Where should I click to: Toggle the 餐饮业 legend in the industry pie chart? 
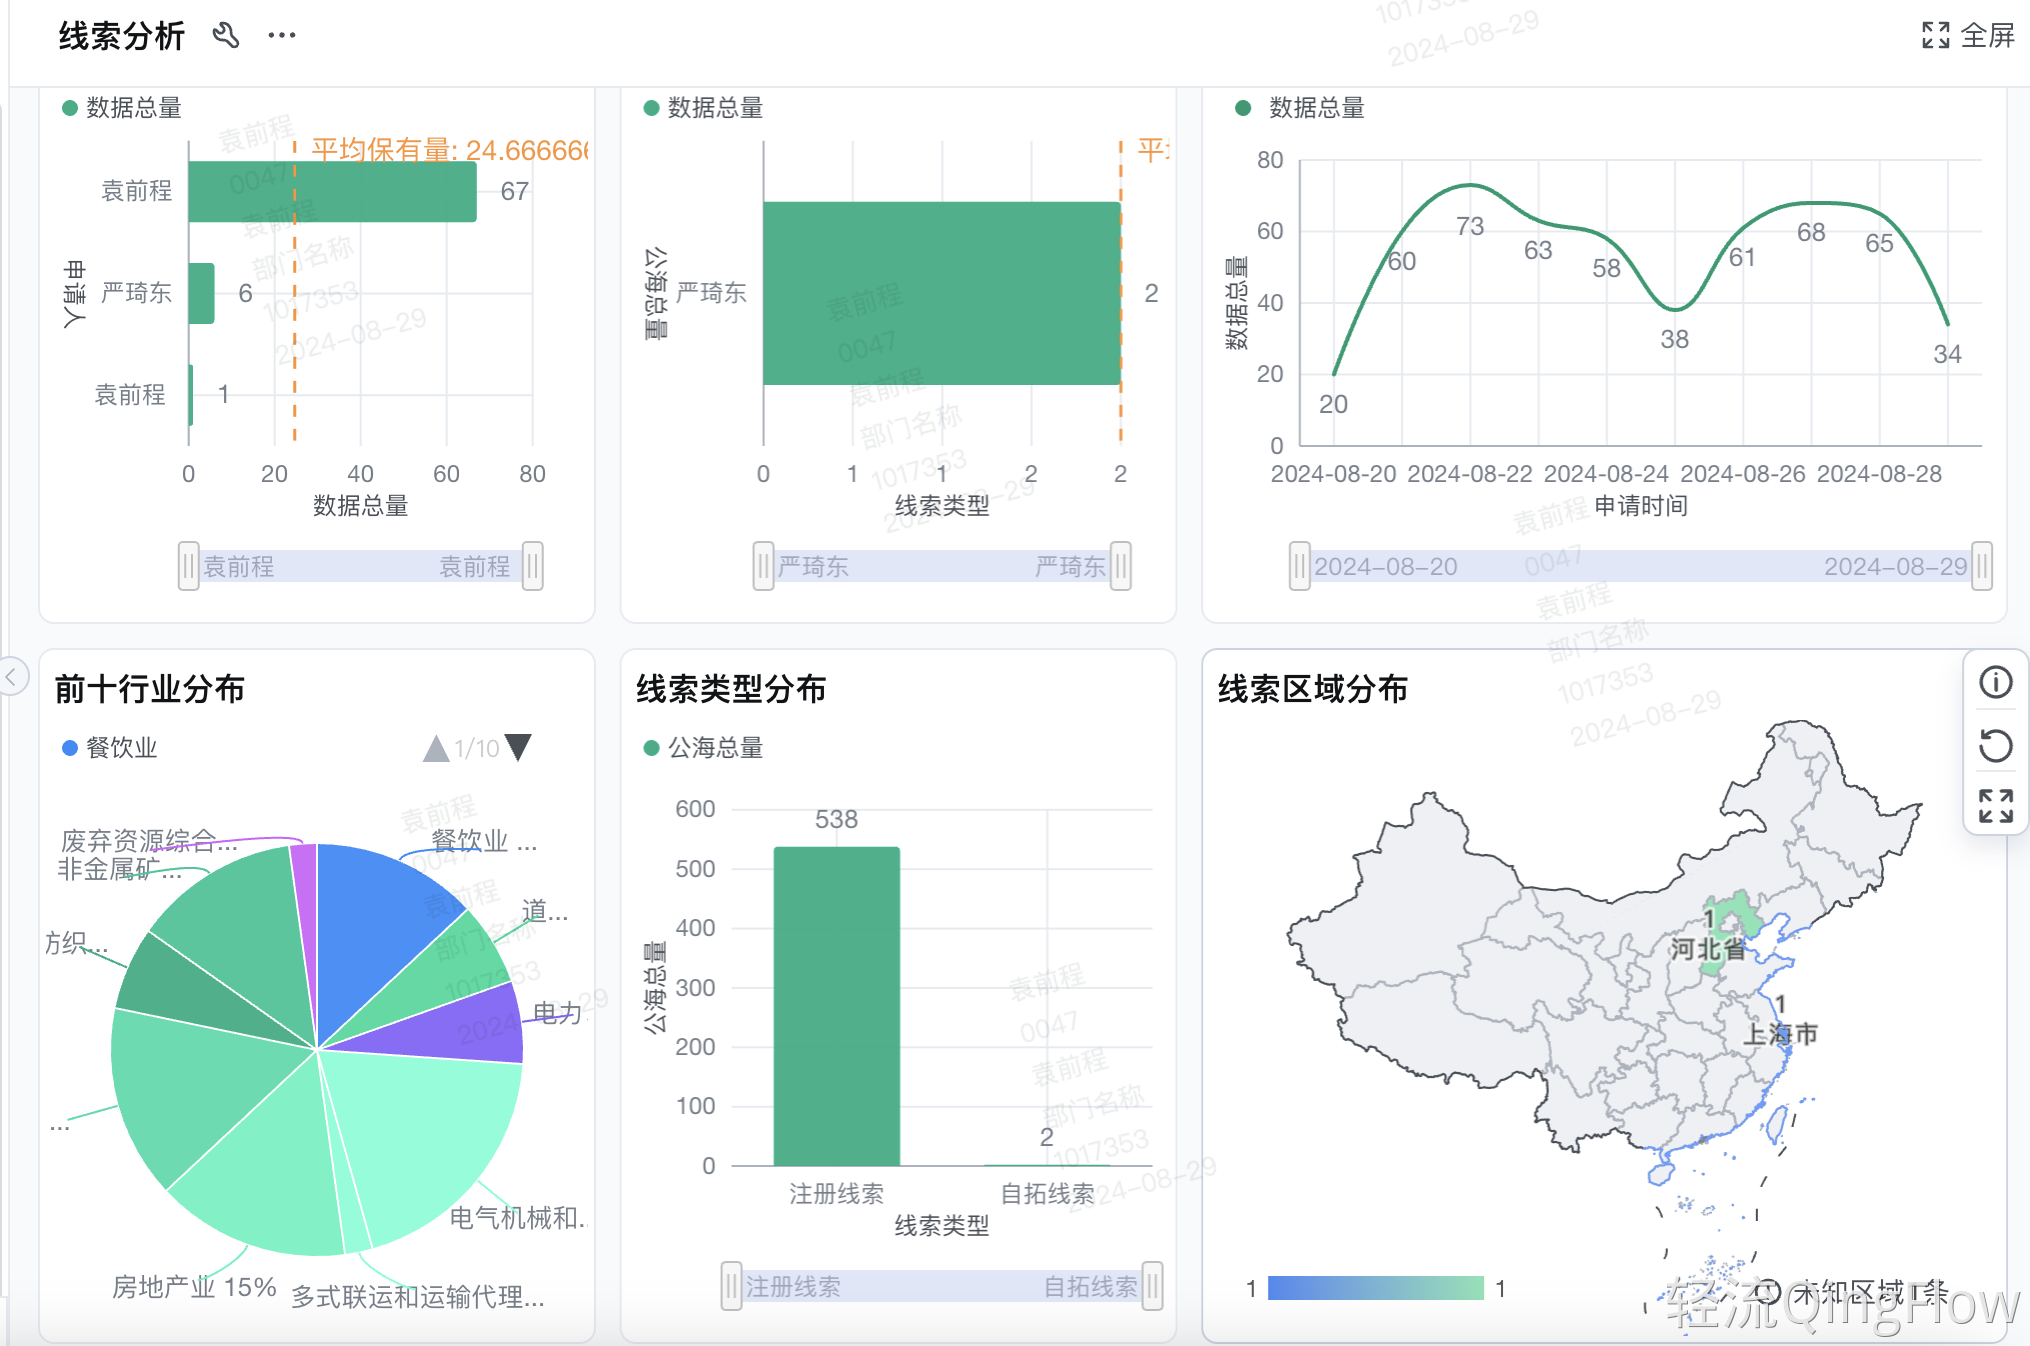pyautogui.click(x=109, y=747)
